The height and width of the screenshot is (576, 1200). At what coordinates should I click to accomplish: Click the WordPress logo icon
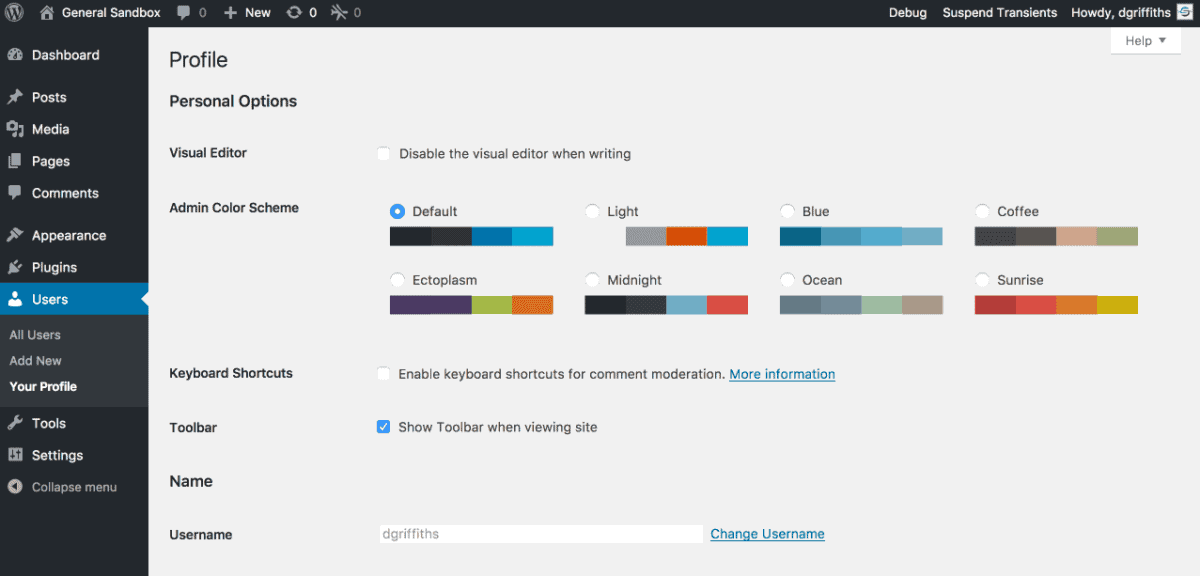15,13
